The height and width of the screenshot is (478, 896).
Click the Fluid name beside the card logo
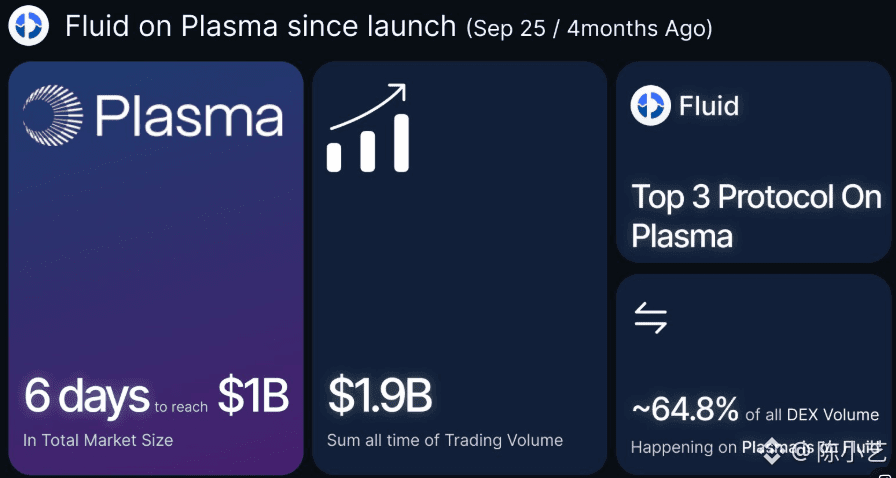(x=709, y=106)
